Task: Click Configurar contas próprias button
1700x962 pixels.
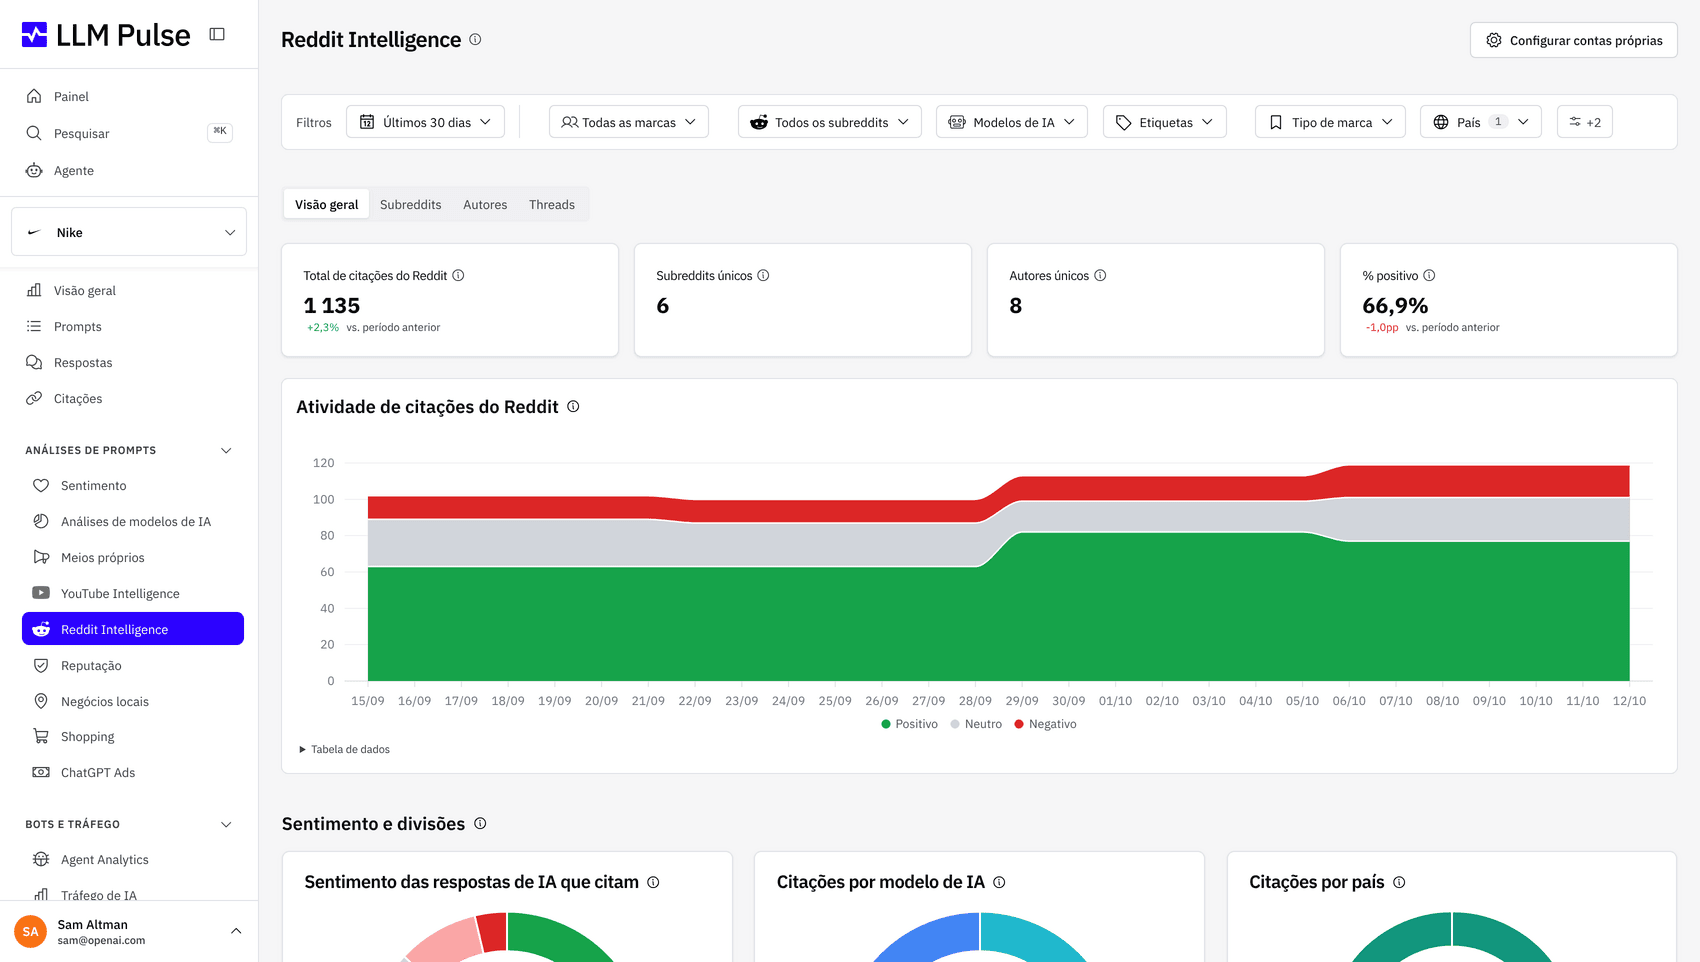Action: 1573,40
